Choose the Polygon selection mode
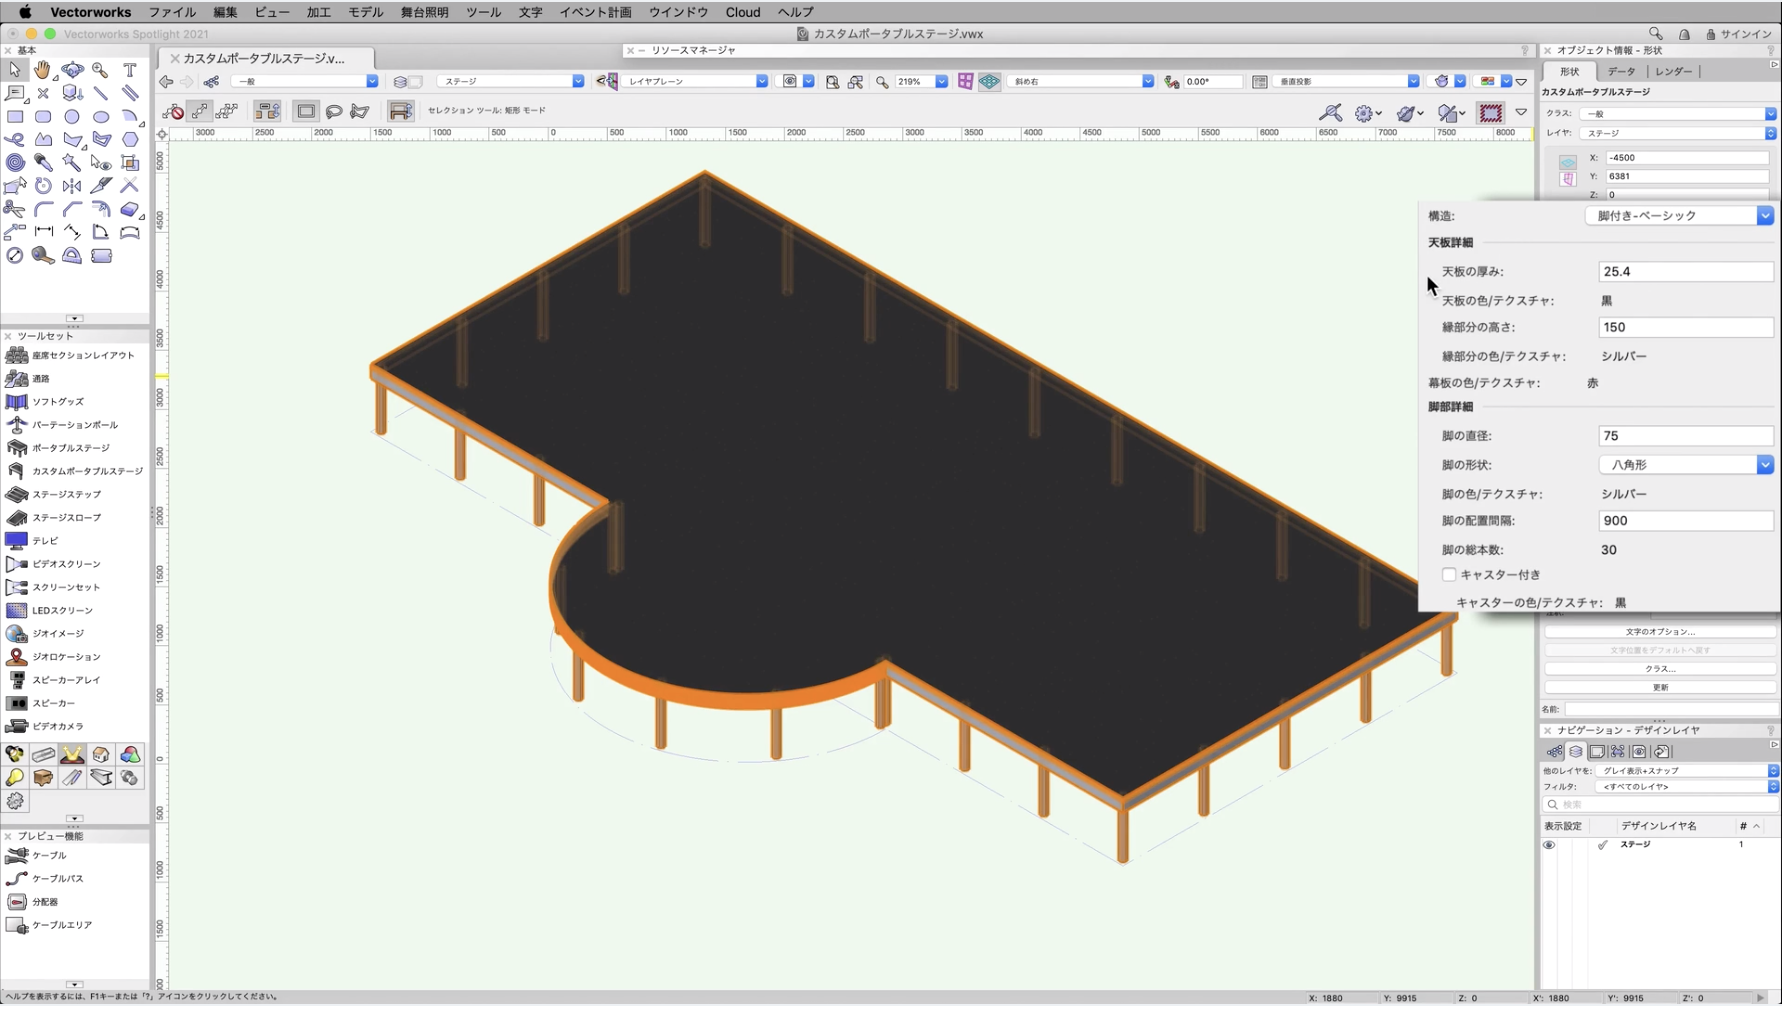Image resolution: width=1782 pixels, height=1010 pixels. [360, 111]
